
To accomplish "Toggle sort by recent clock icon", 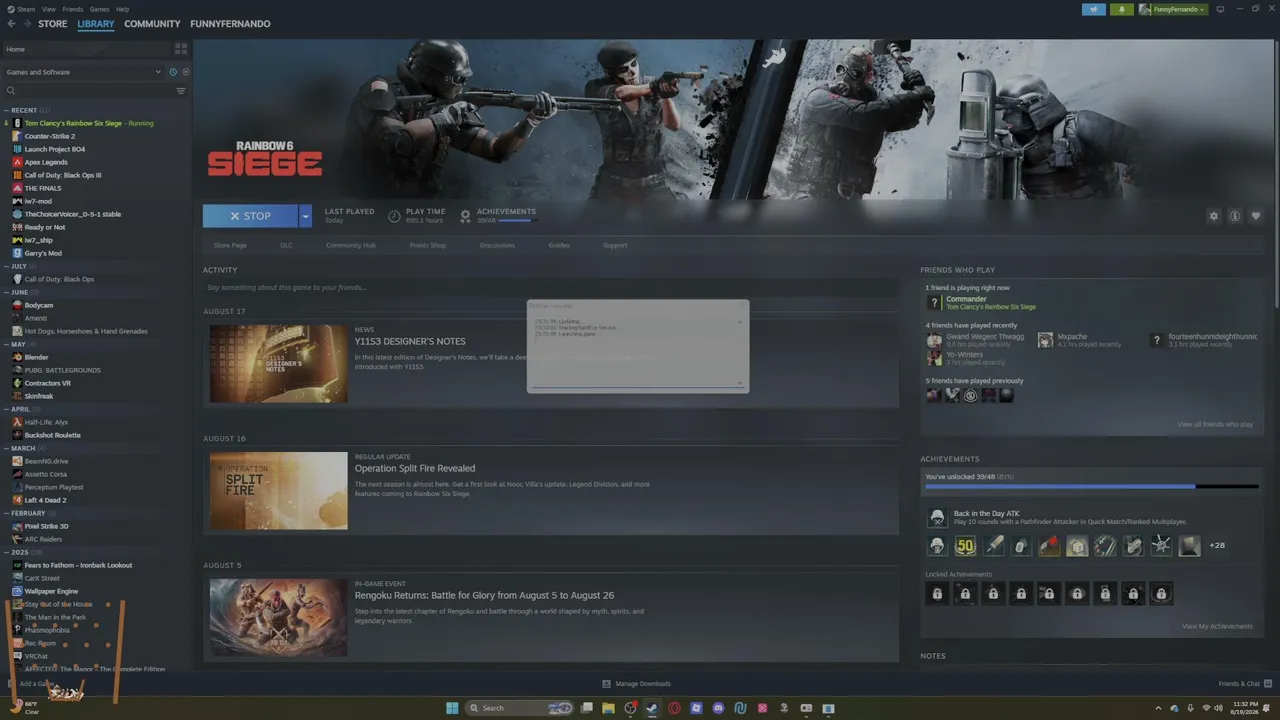I will 173,72.
